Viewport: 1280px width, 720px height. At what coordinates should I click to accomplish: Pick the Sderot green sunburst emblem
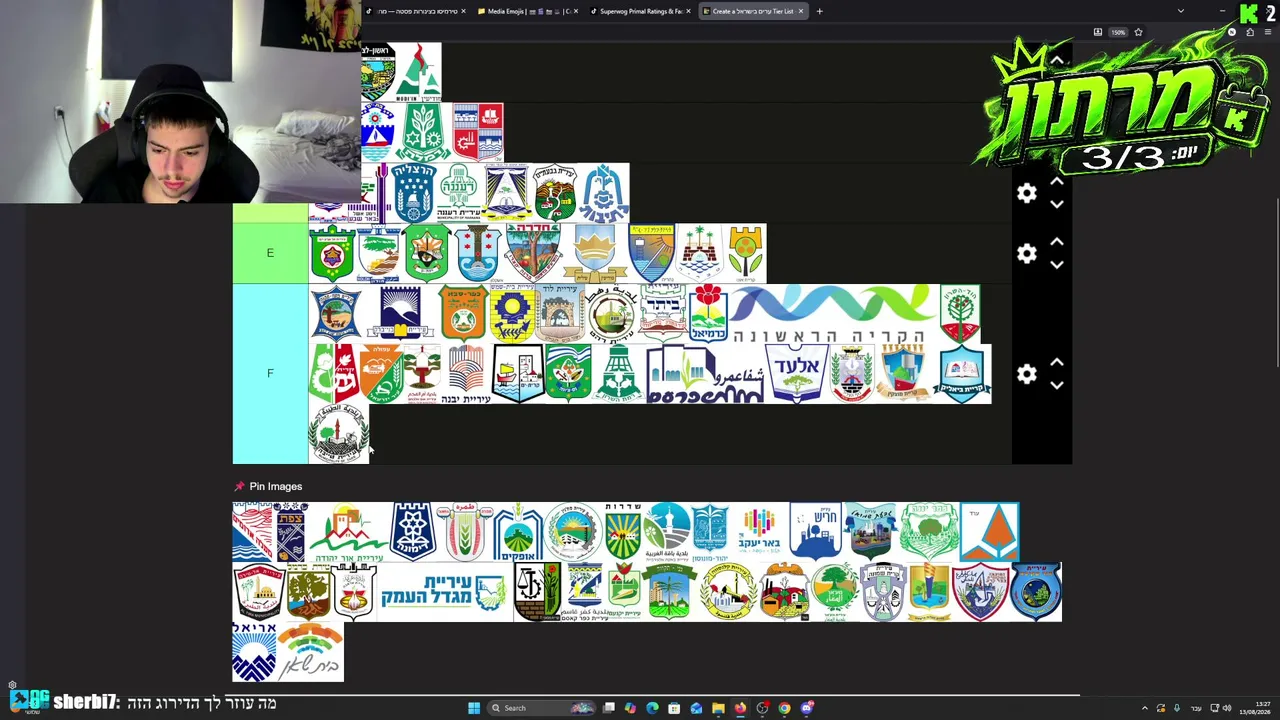[x=622, y=532]
